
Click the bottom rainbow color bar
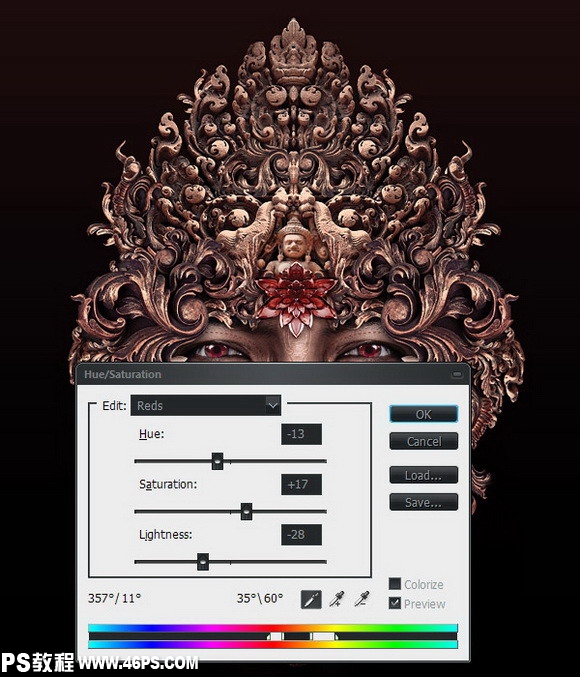(x=273, y=645)
